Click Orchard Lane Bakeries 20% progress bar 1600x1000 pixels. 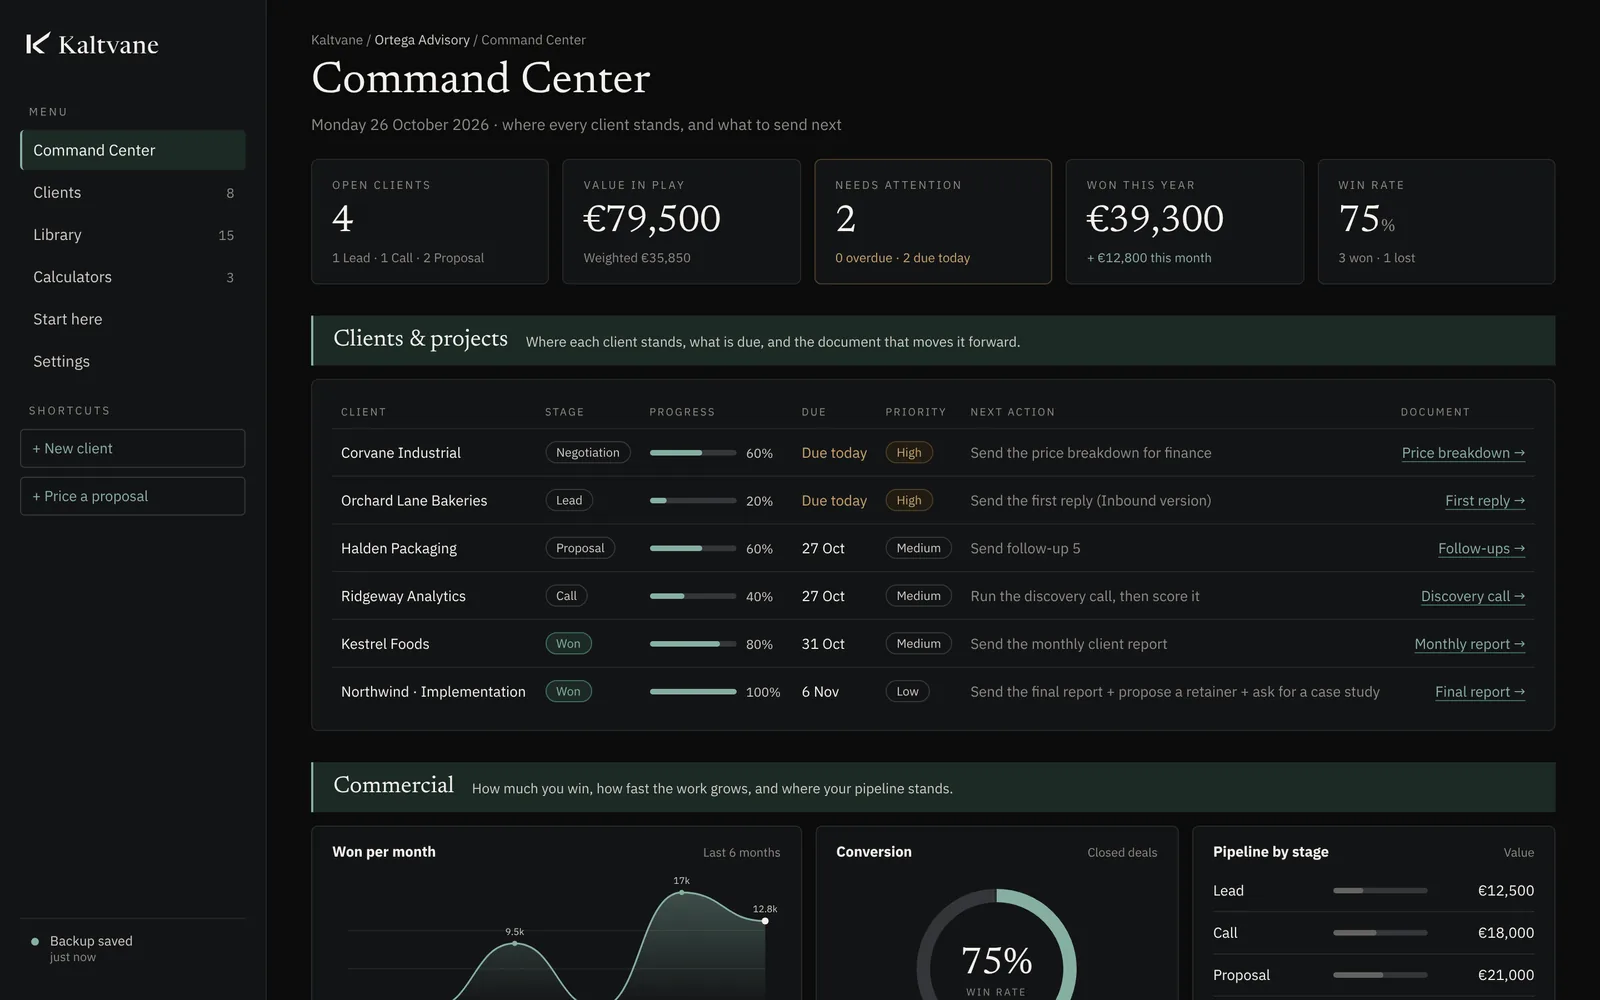693,501
